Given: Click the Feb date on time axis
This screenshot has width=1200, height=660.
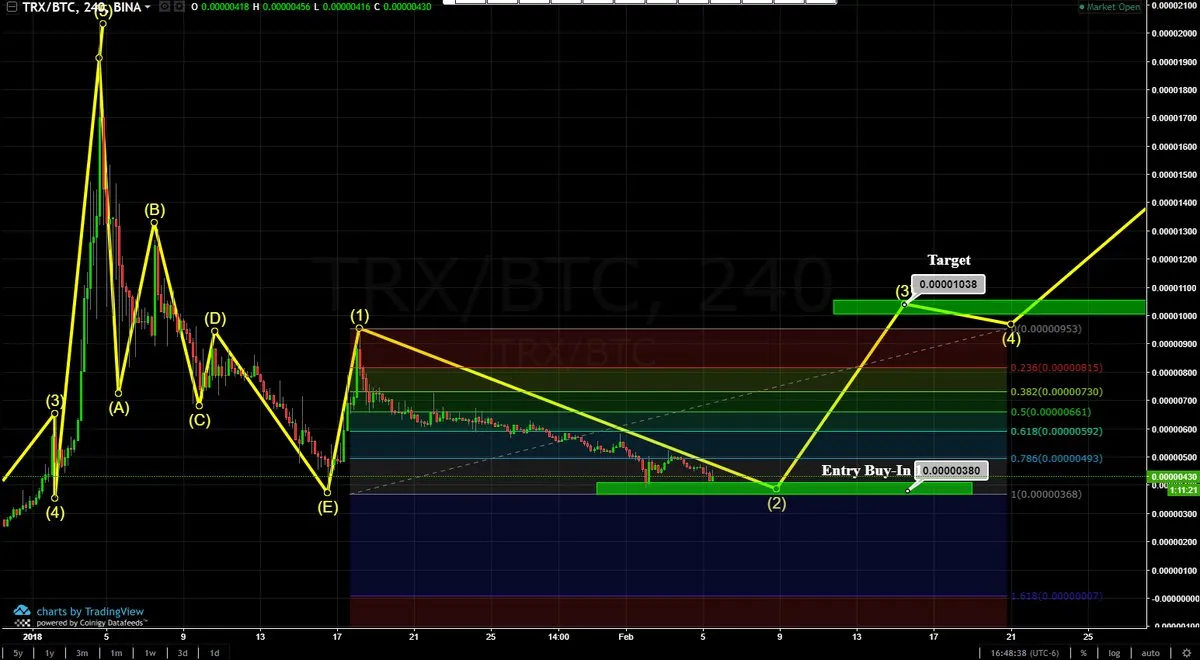Looking at the screenshot, I should point(626,635).
